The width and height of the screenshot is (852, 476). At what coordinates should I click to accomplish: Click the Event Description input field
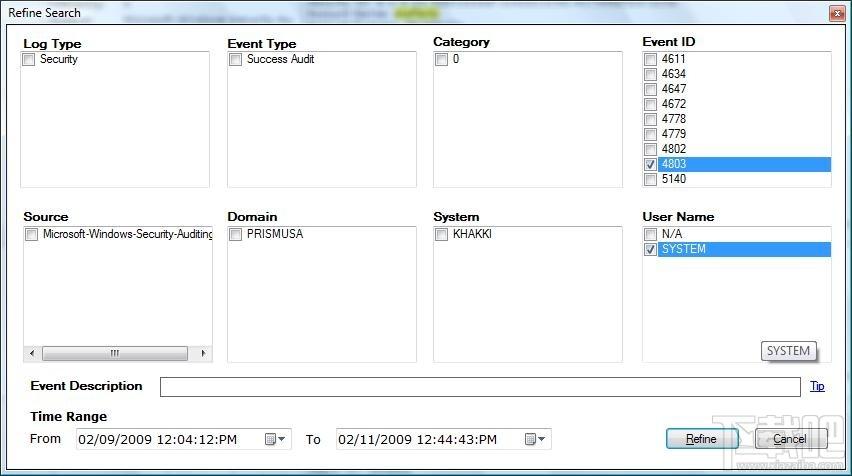(x=480, y=387)
